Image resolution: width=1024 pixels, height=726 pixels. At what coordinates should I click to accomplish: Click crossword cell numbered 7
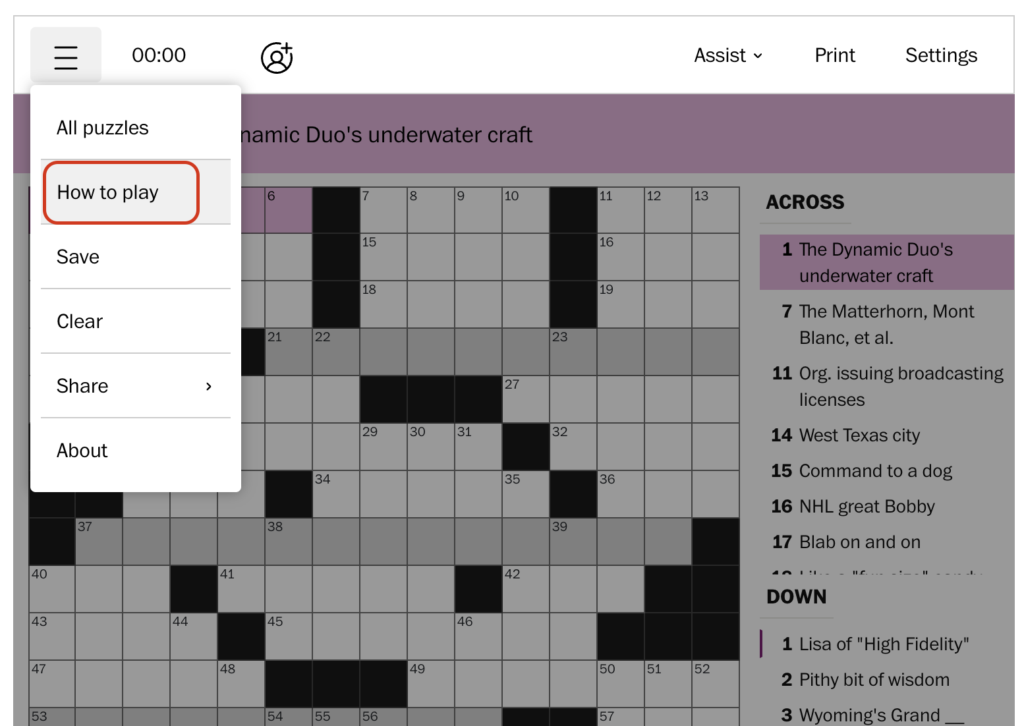click(x=383, y=210)
